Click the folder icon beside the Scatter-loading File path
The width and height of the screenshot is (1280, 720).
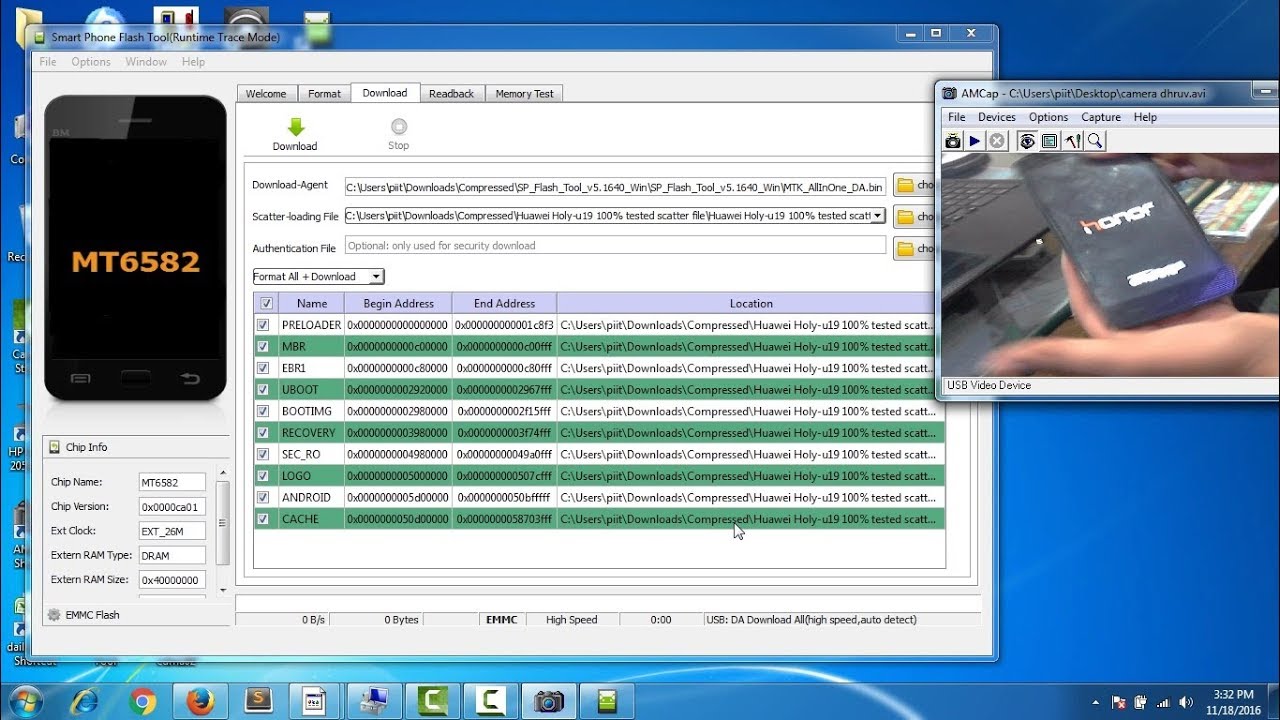[905, 217]
